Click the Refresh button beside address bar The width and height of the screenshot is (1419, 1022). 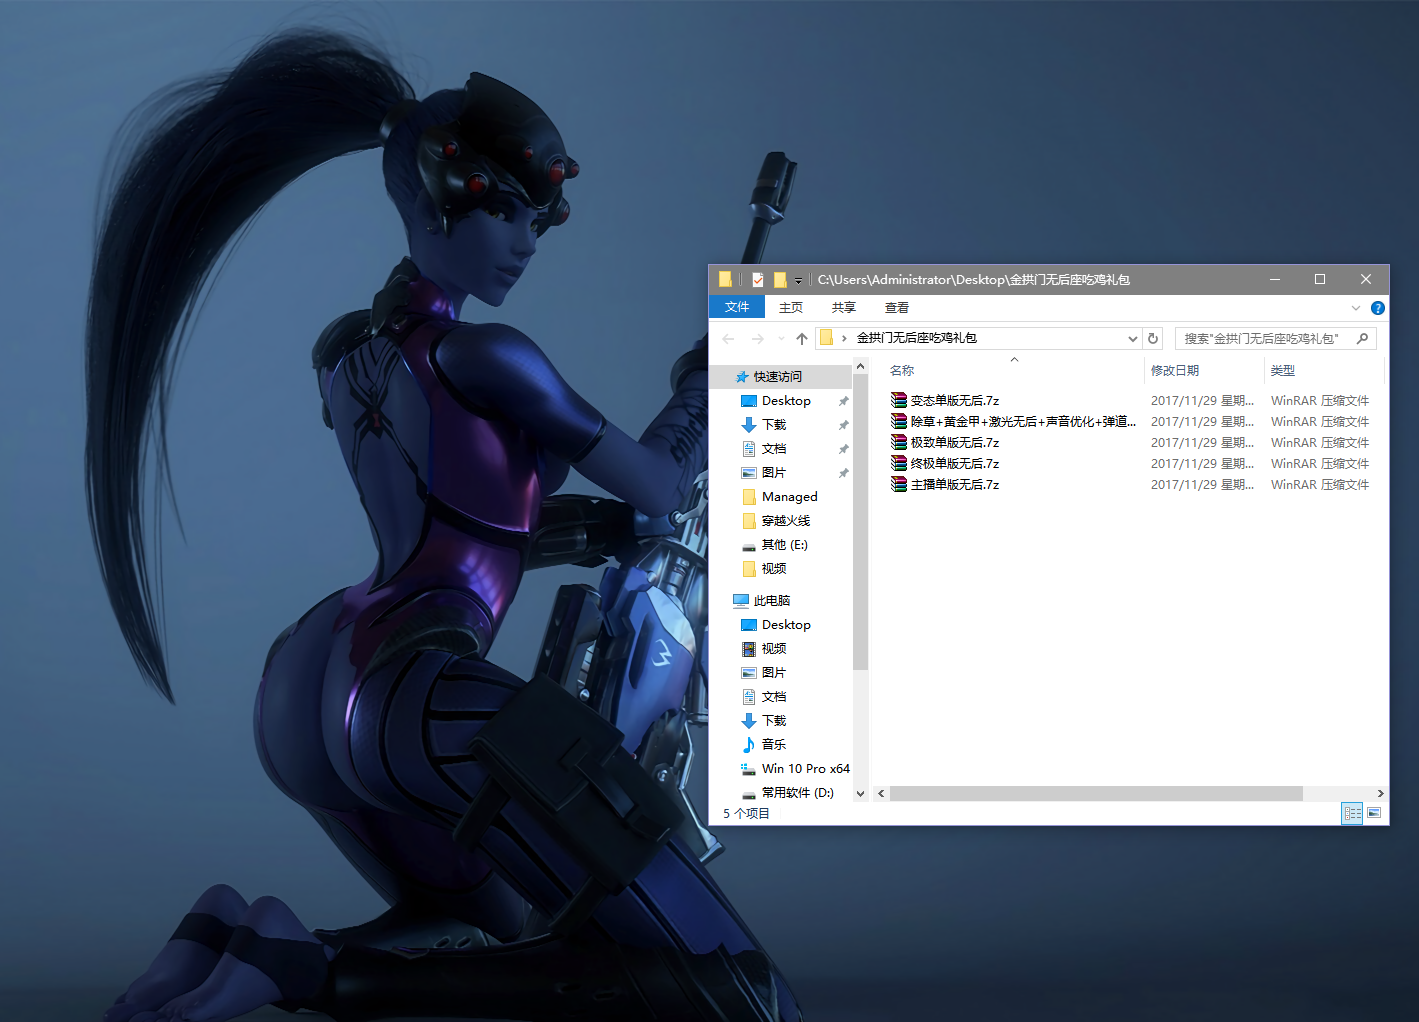(1153, 339)
